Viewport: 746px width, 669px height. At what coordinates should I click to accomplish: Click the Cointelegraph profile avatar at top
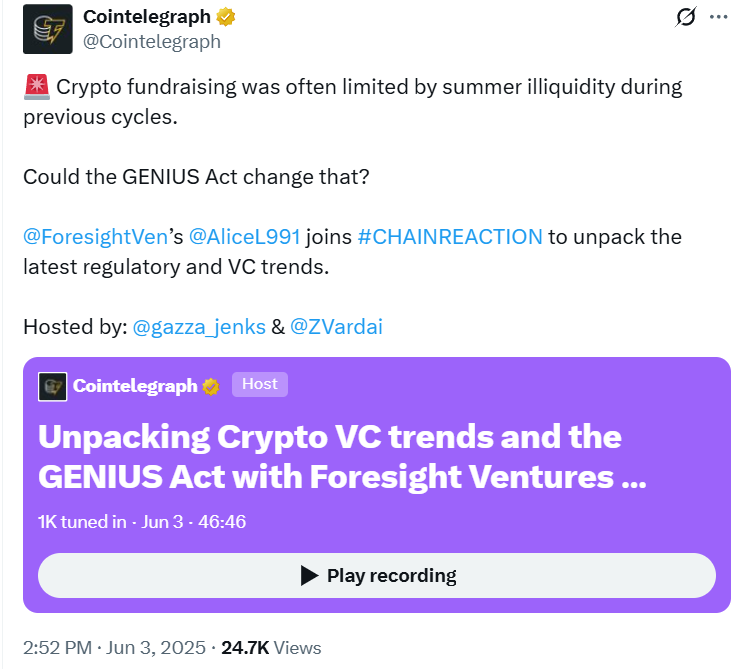(47, 29)
